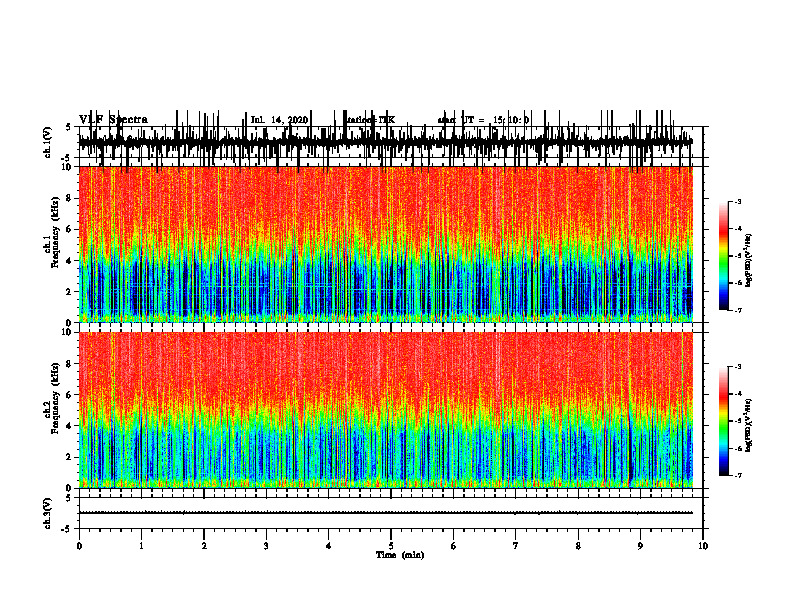Click the '-5' tick on ch.3(V) axis
792x612 pixels.
[x=67, y=529]
